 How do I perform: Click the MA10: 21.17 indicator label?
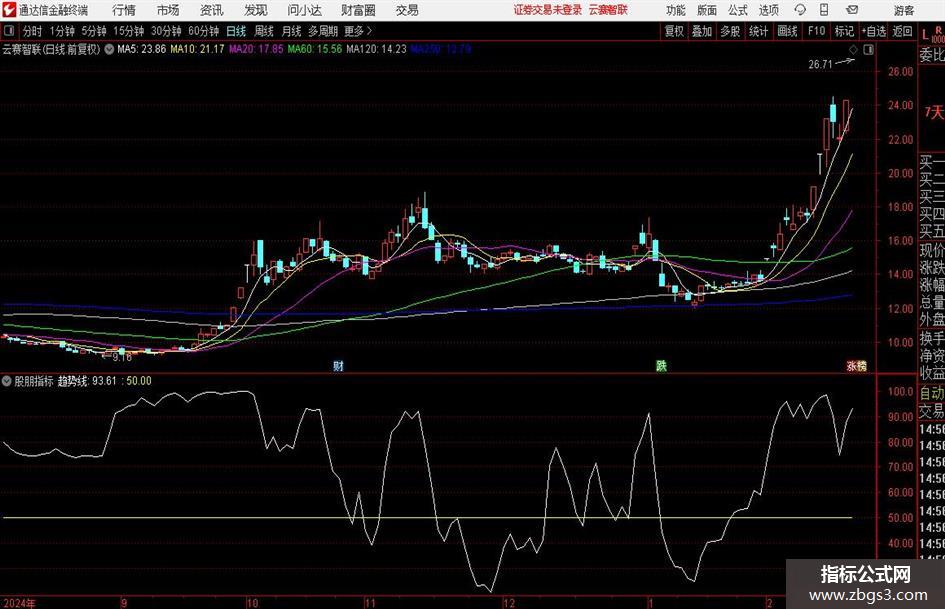click(x=198, y=49)
